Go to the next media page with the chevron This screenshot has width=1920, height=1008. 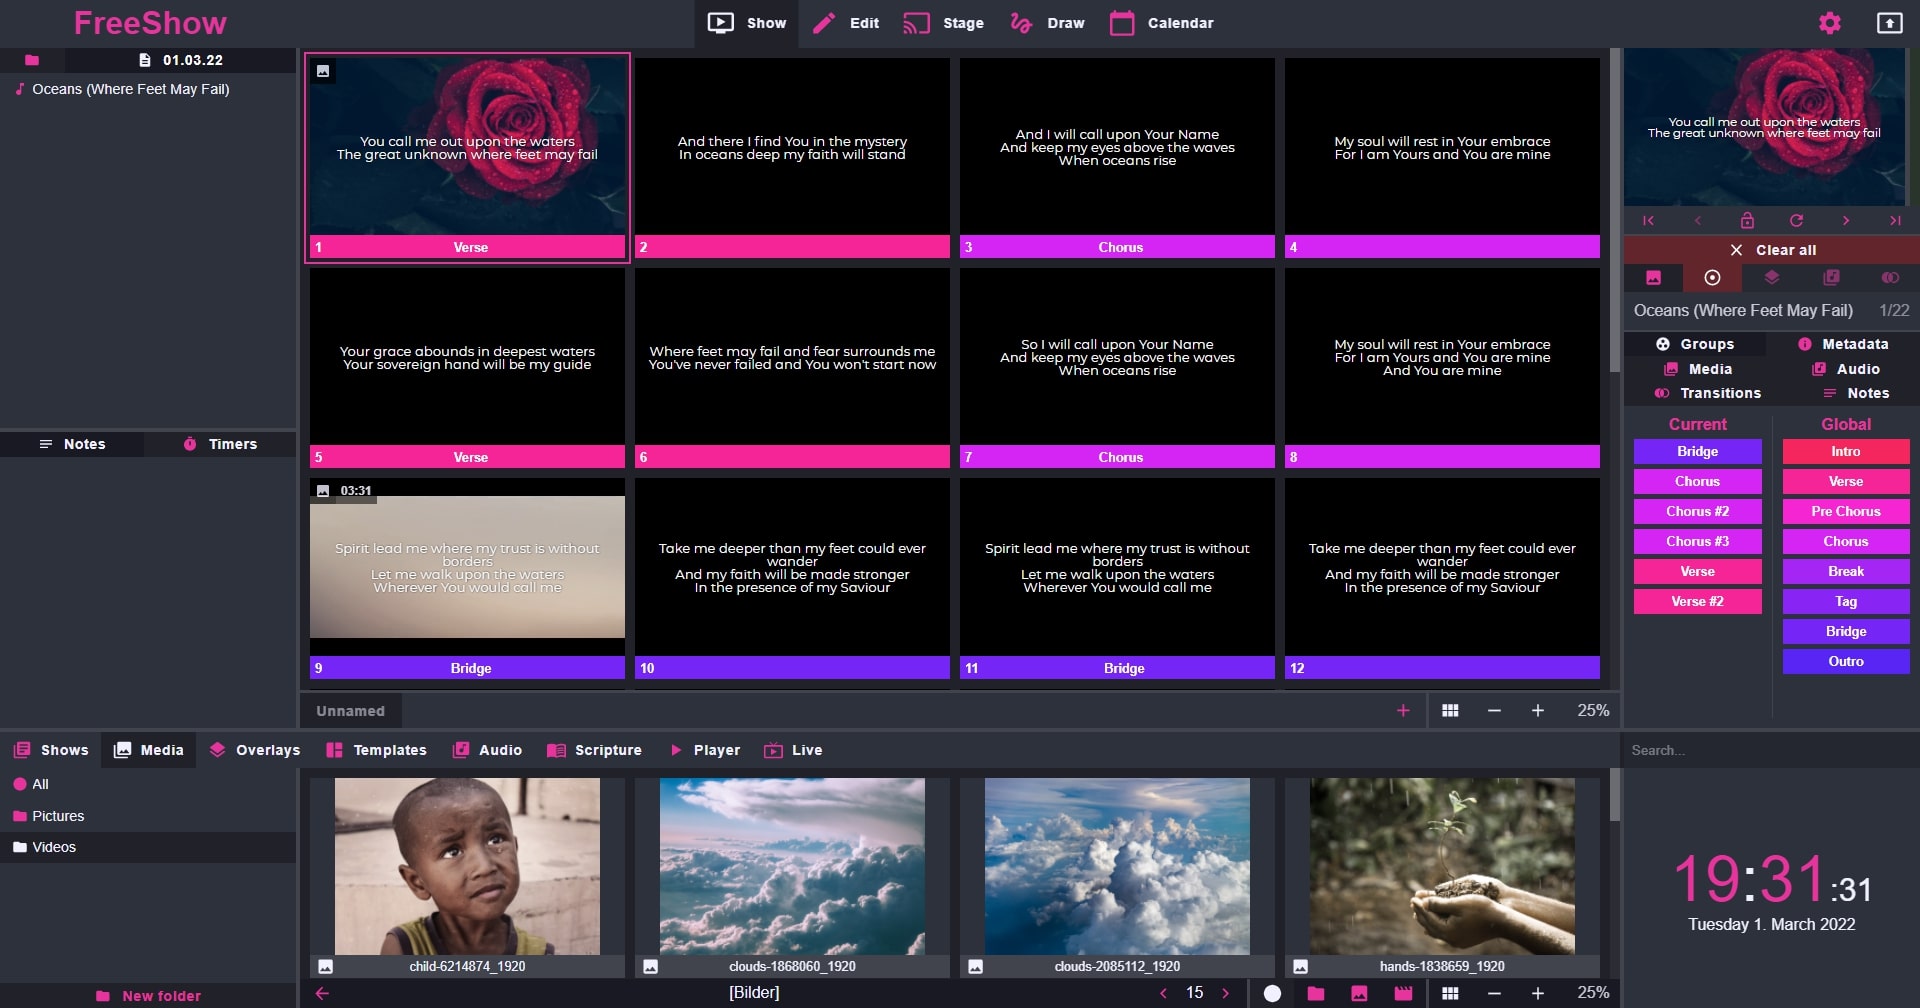(x=1226, y=992)
